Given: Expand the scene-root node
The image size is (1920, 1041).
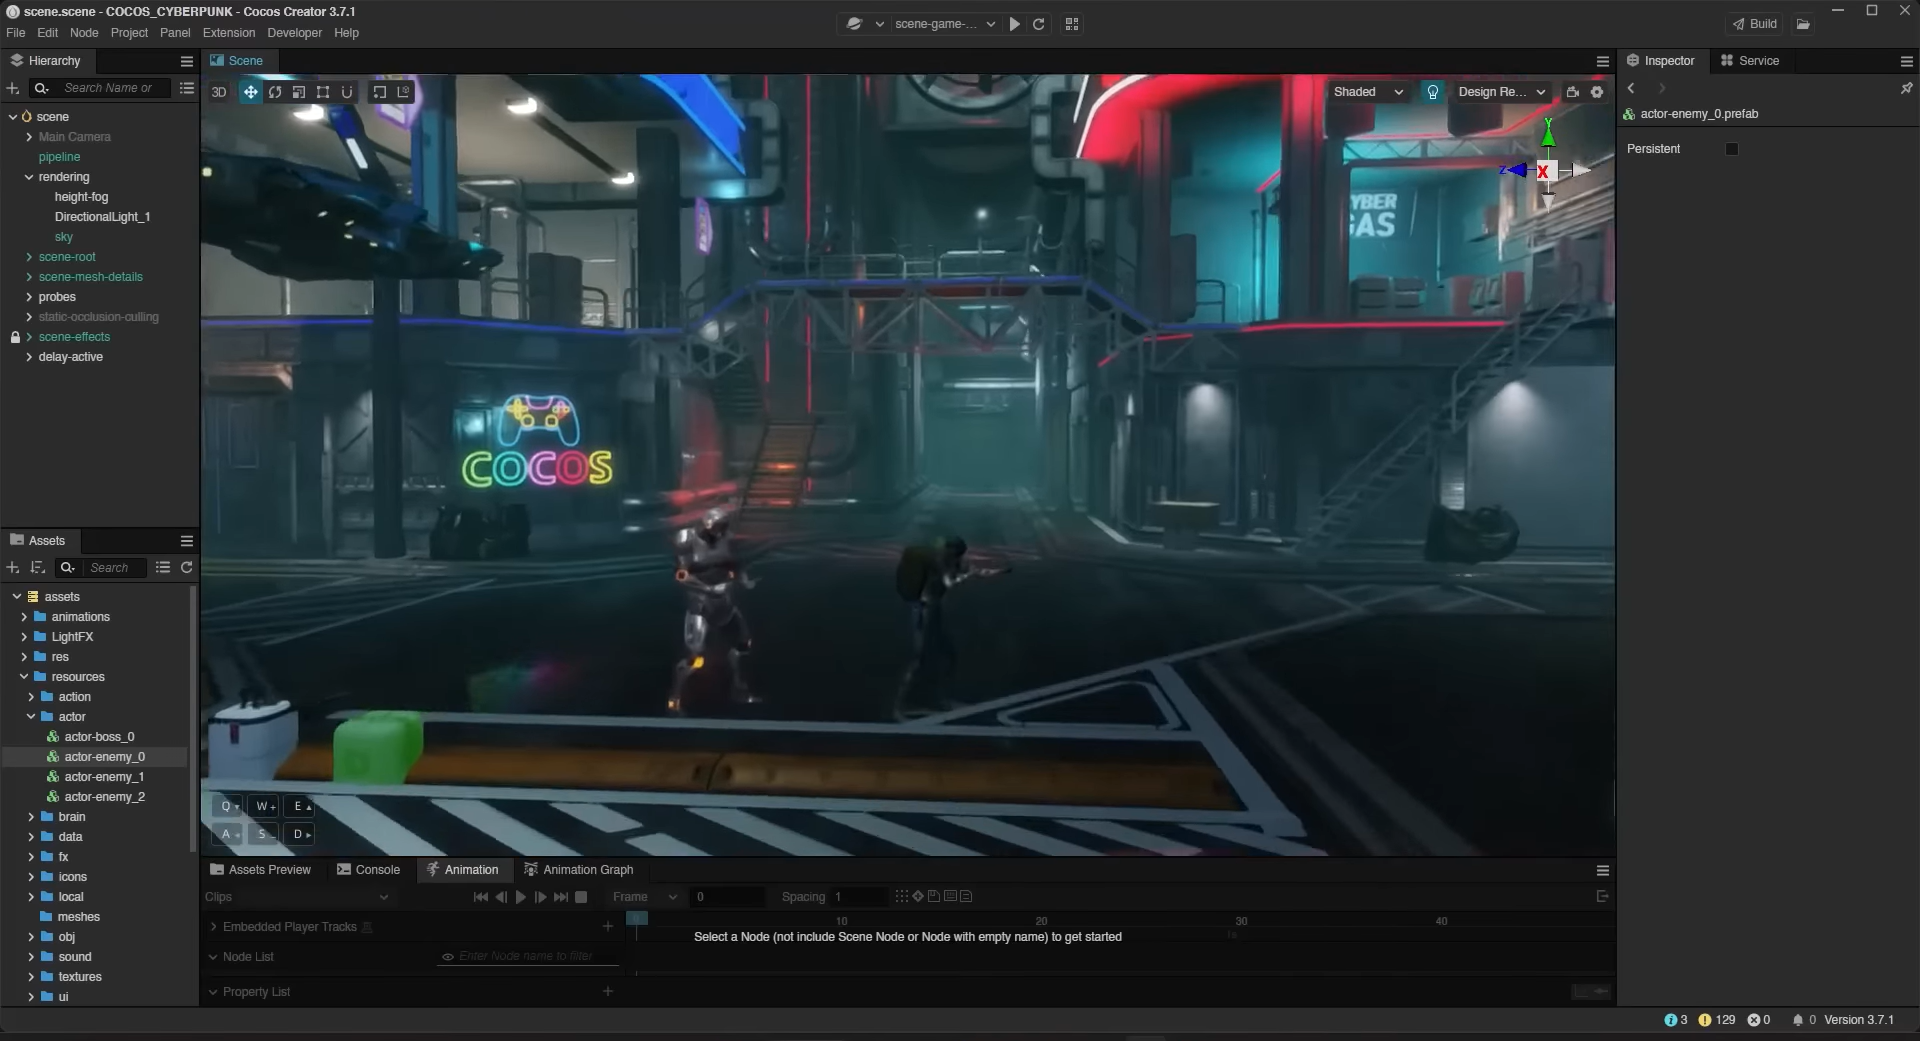Looking at the screenshot, I should tap(29, 257).
